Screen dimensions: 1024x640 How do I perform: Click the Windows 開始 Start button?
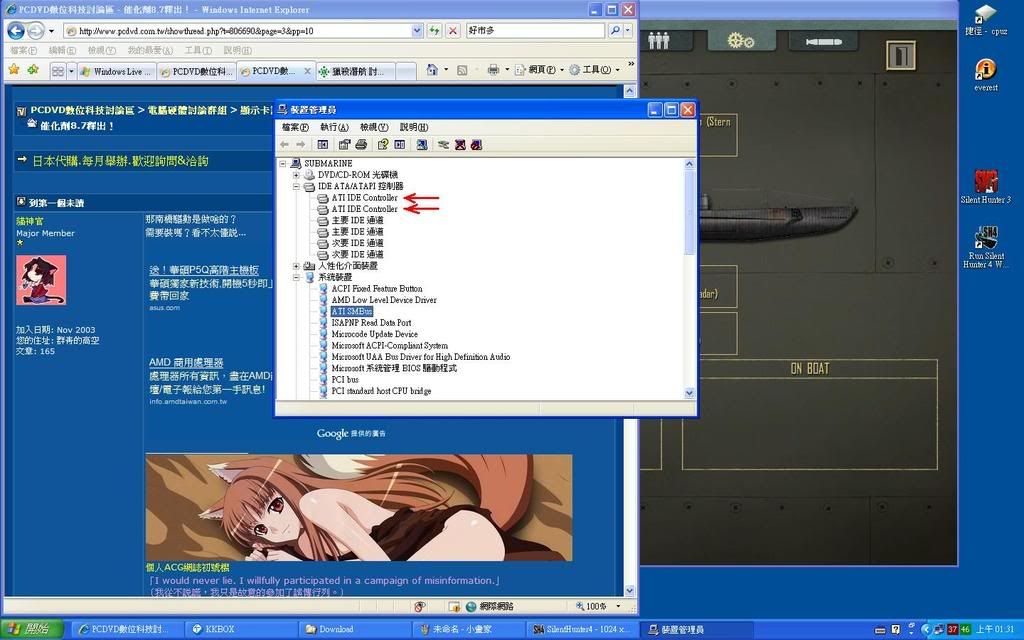click(32, 629)
